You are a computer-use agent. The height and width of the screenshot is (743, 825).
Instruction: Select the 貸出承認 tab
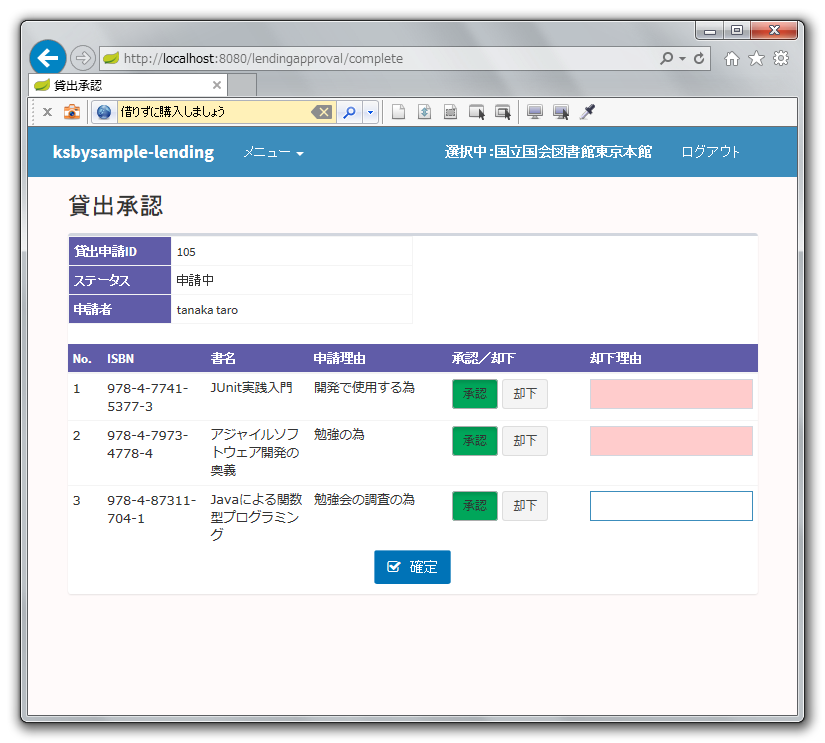126,85
